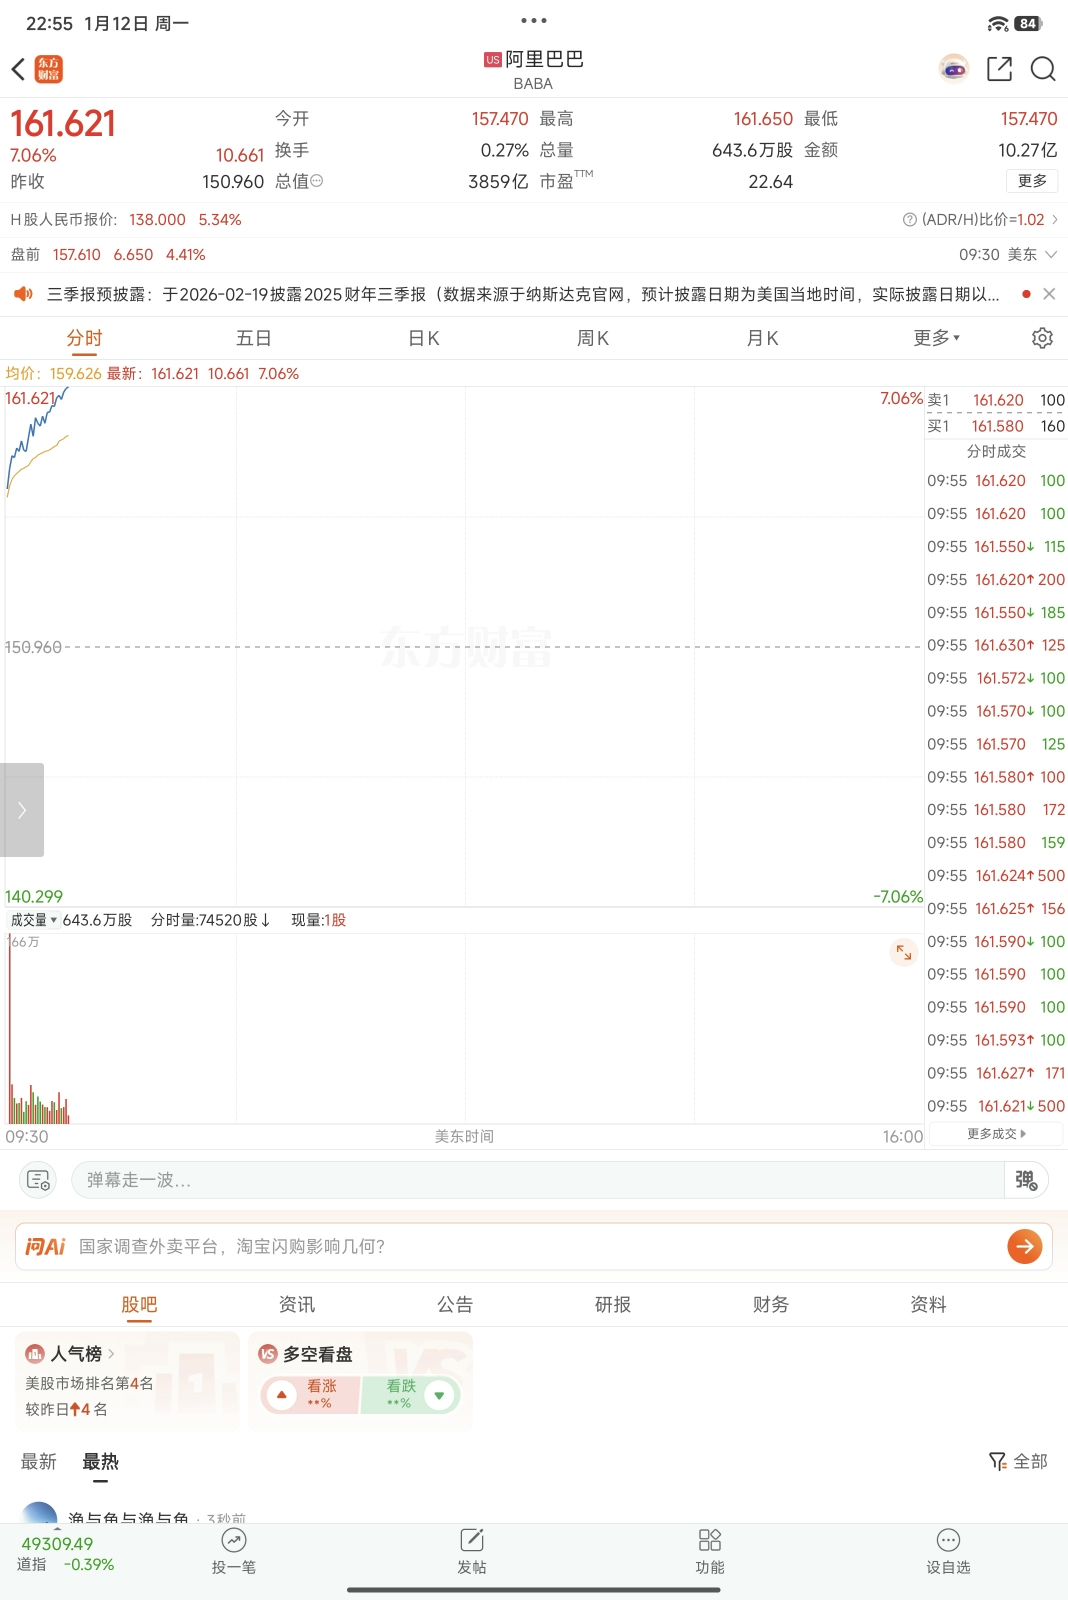Select the trade row 161.624 500
Image resolution: width=1068 pixels, height=1600 pixels.
(x=996, y=876)
